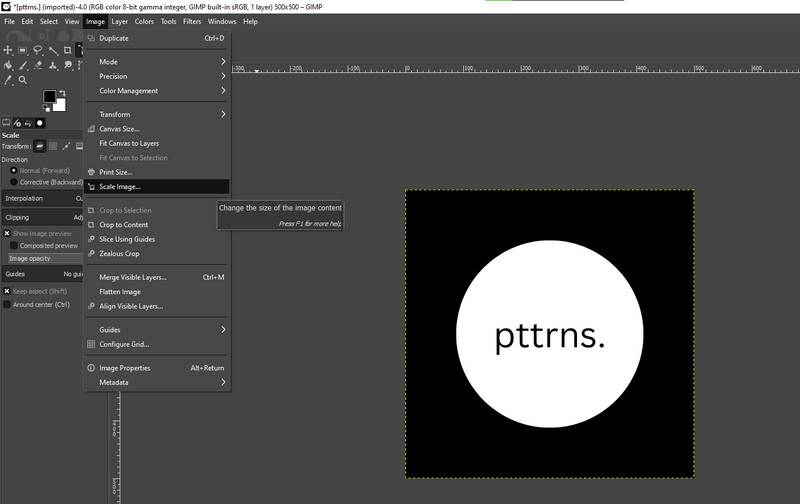
Task: Enable Composited preview checkbox
Action: [14, 246]
